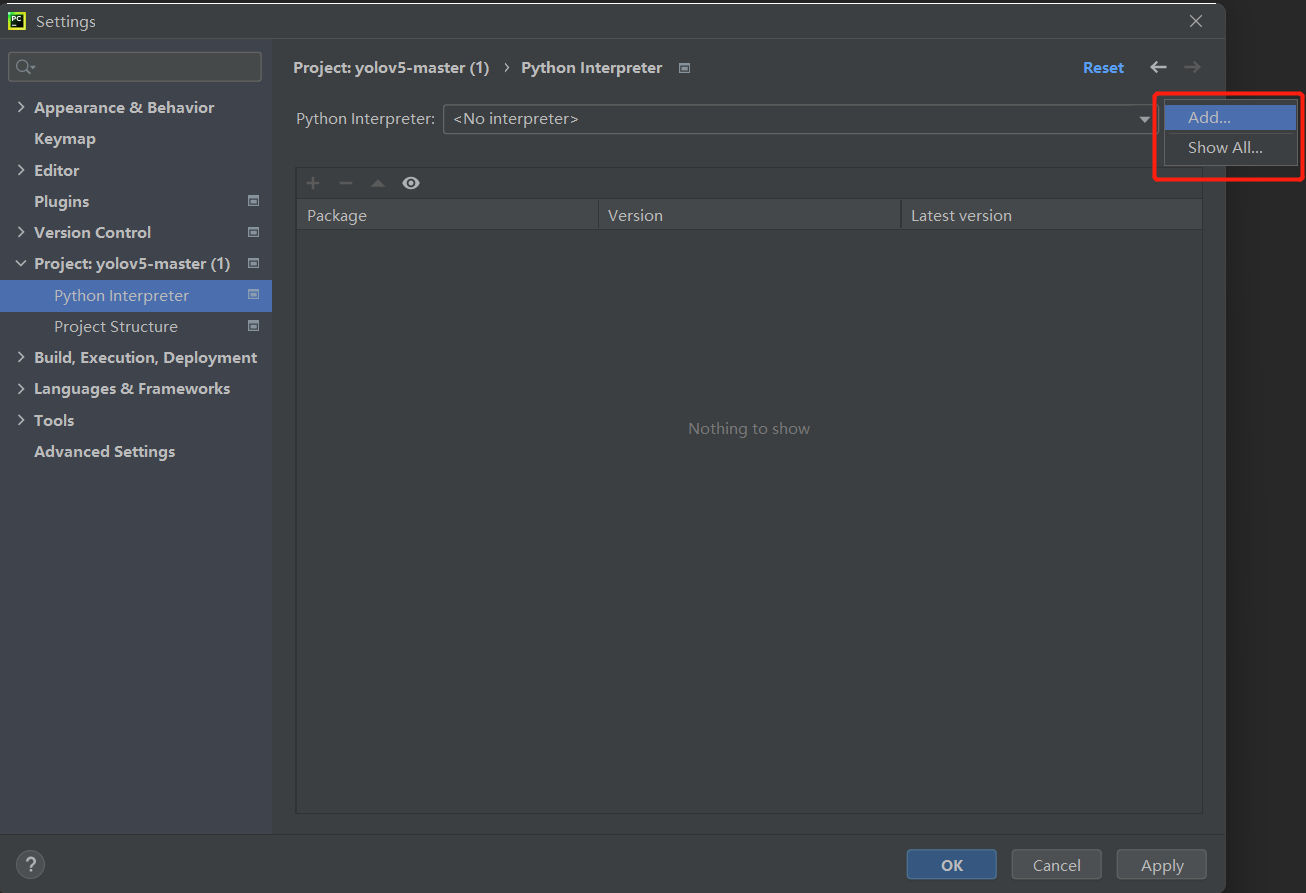
Task: Expand the Version Control section
Action: [x=21, y=232]
